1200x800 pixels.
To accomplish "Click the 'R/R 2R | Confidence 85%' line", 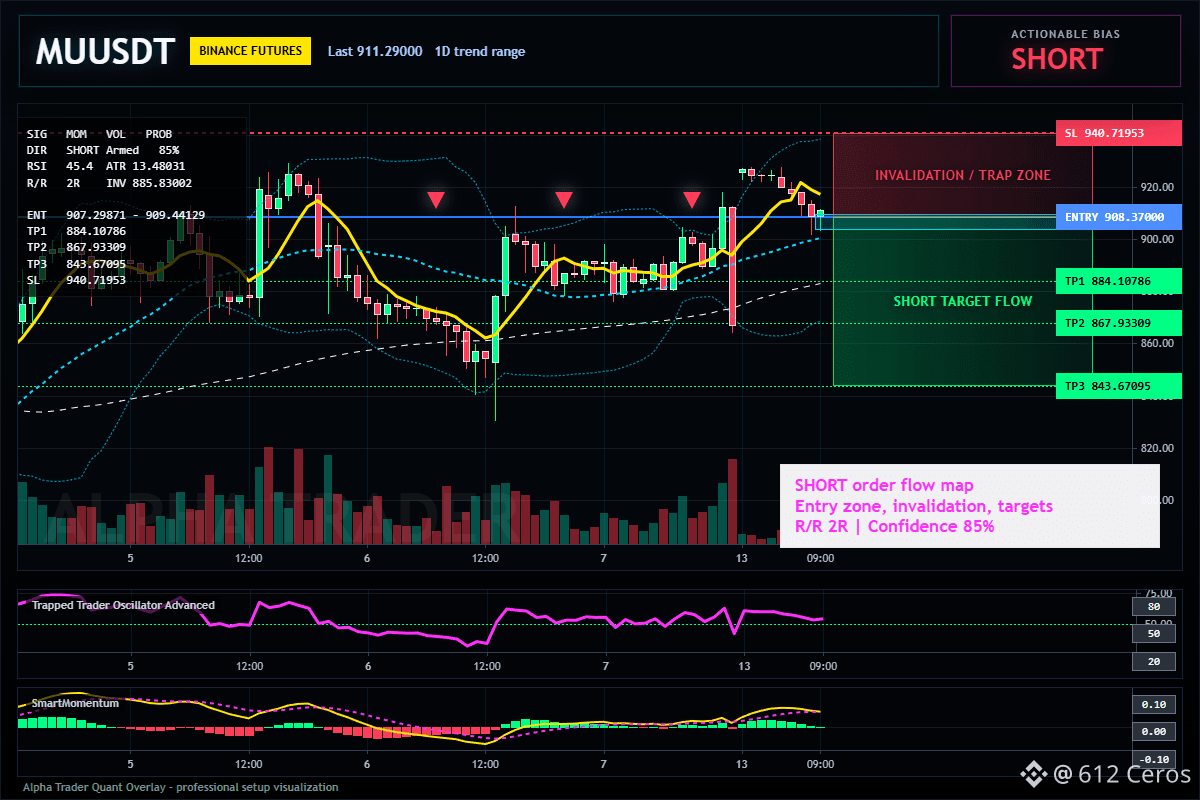I will click(x=895, y=526).
